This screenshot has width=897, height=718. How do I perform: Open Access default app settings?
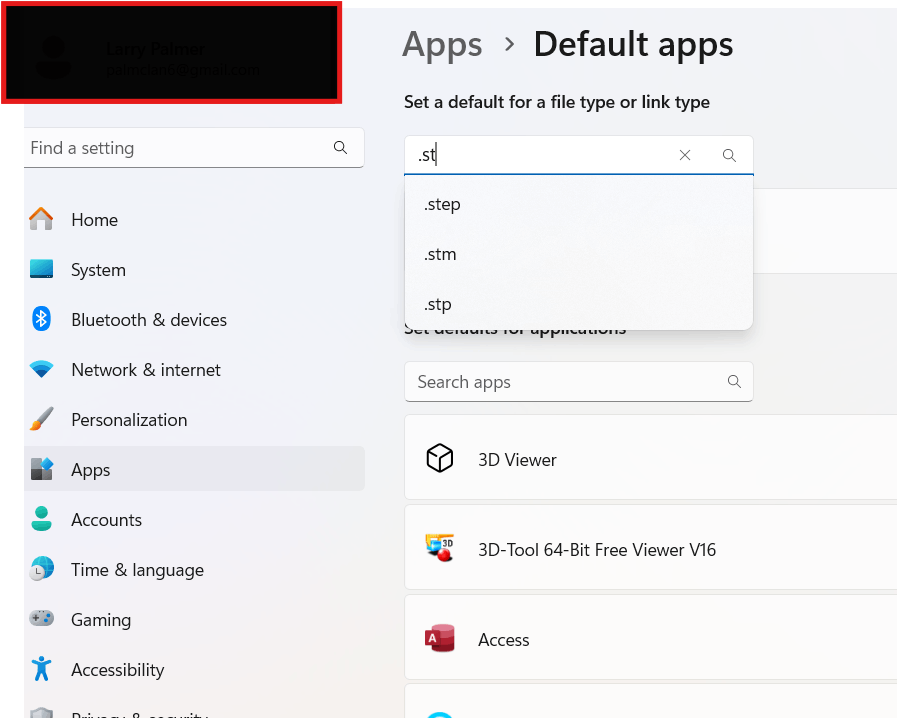(x=650, y=637)
